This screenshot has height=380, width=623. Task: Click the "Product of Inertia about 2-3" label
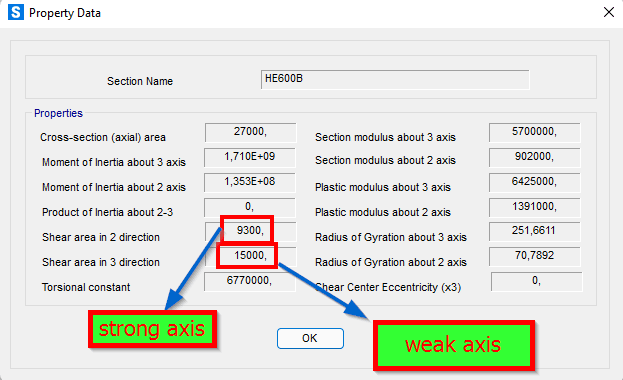click(108, 212)
